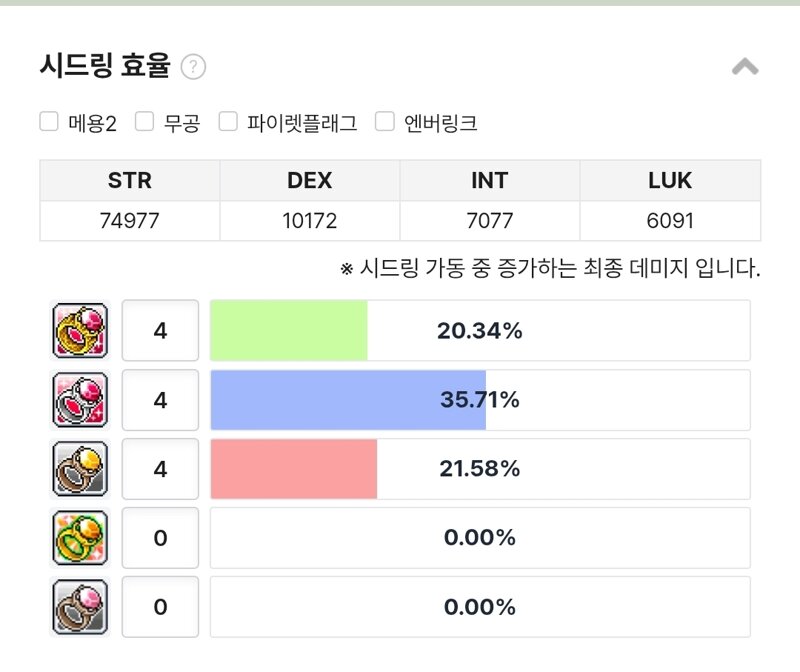This screenshot has height=672, width=800.
Task: Click the gold ring with red gems icon
Action: (80, 331)
